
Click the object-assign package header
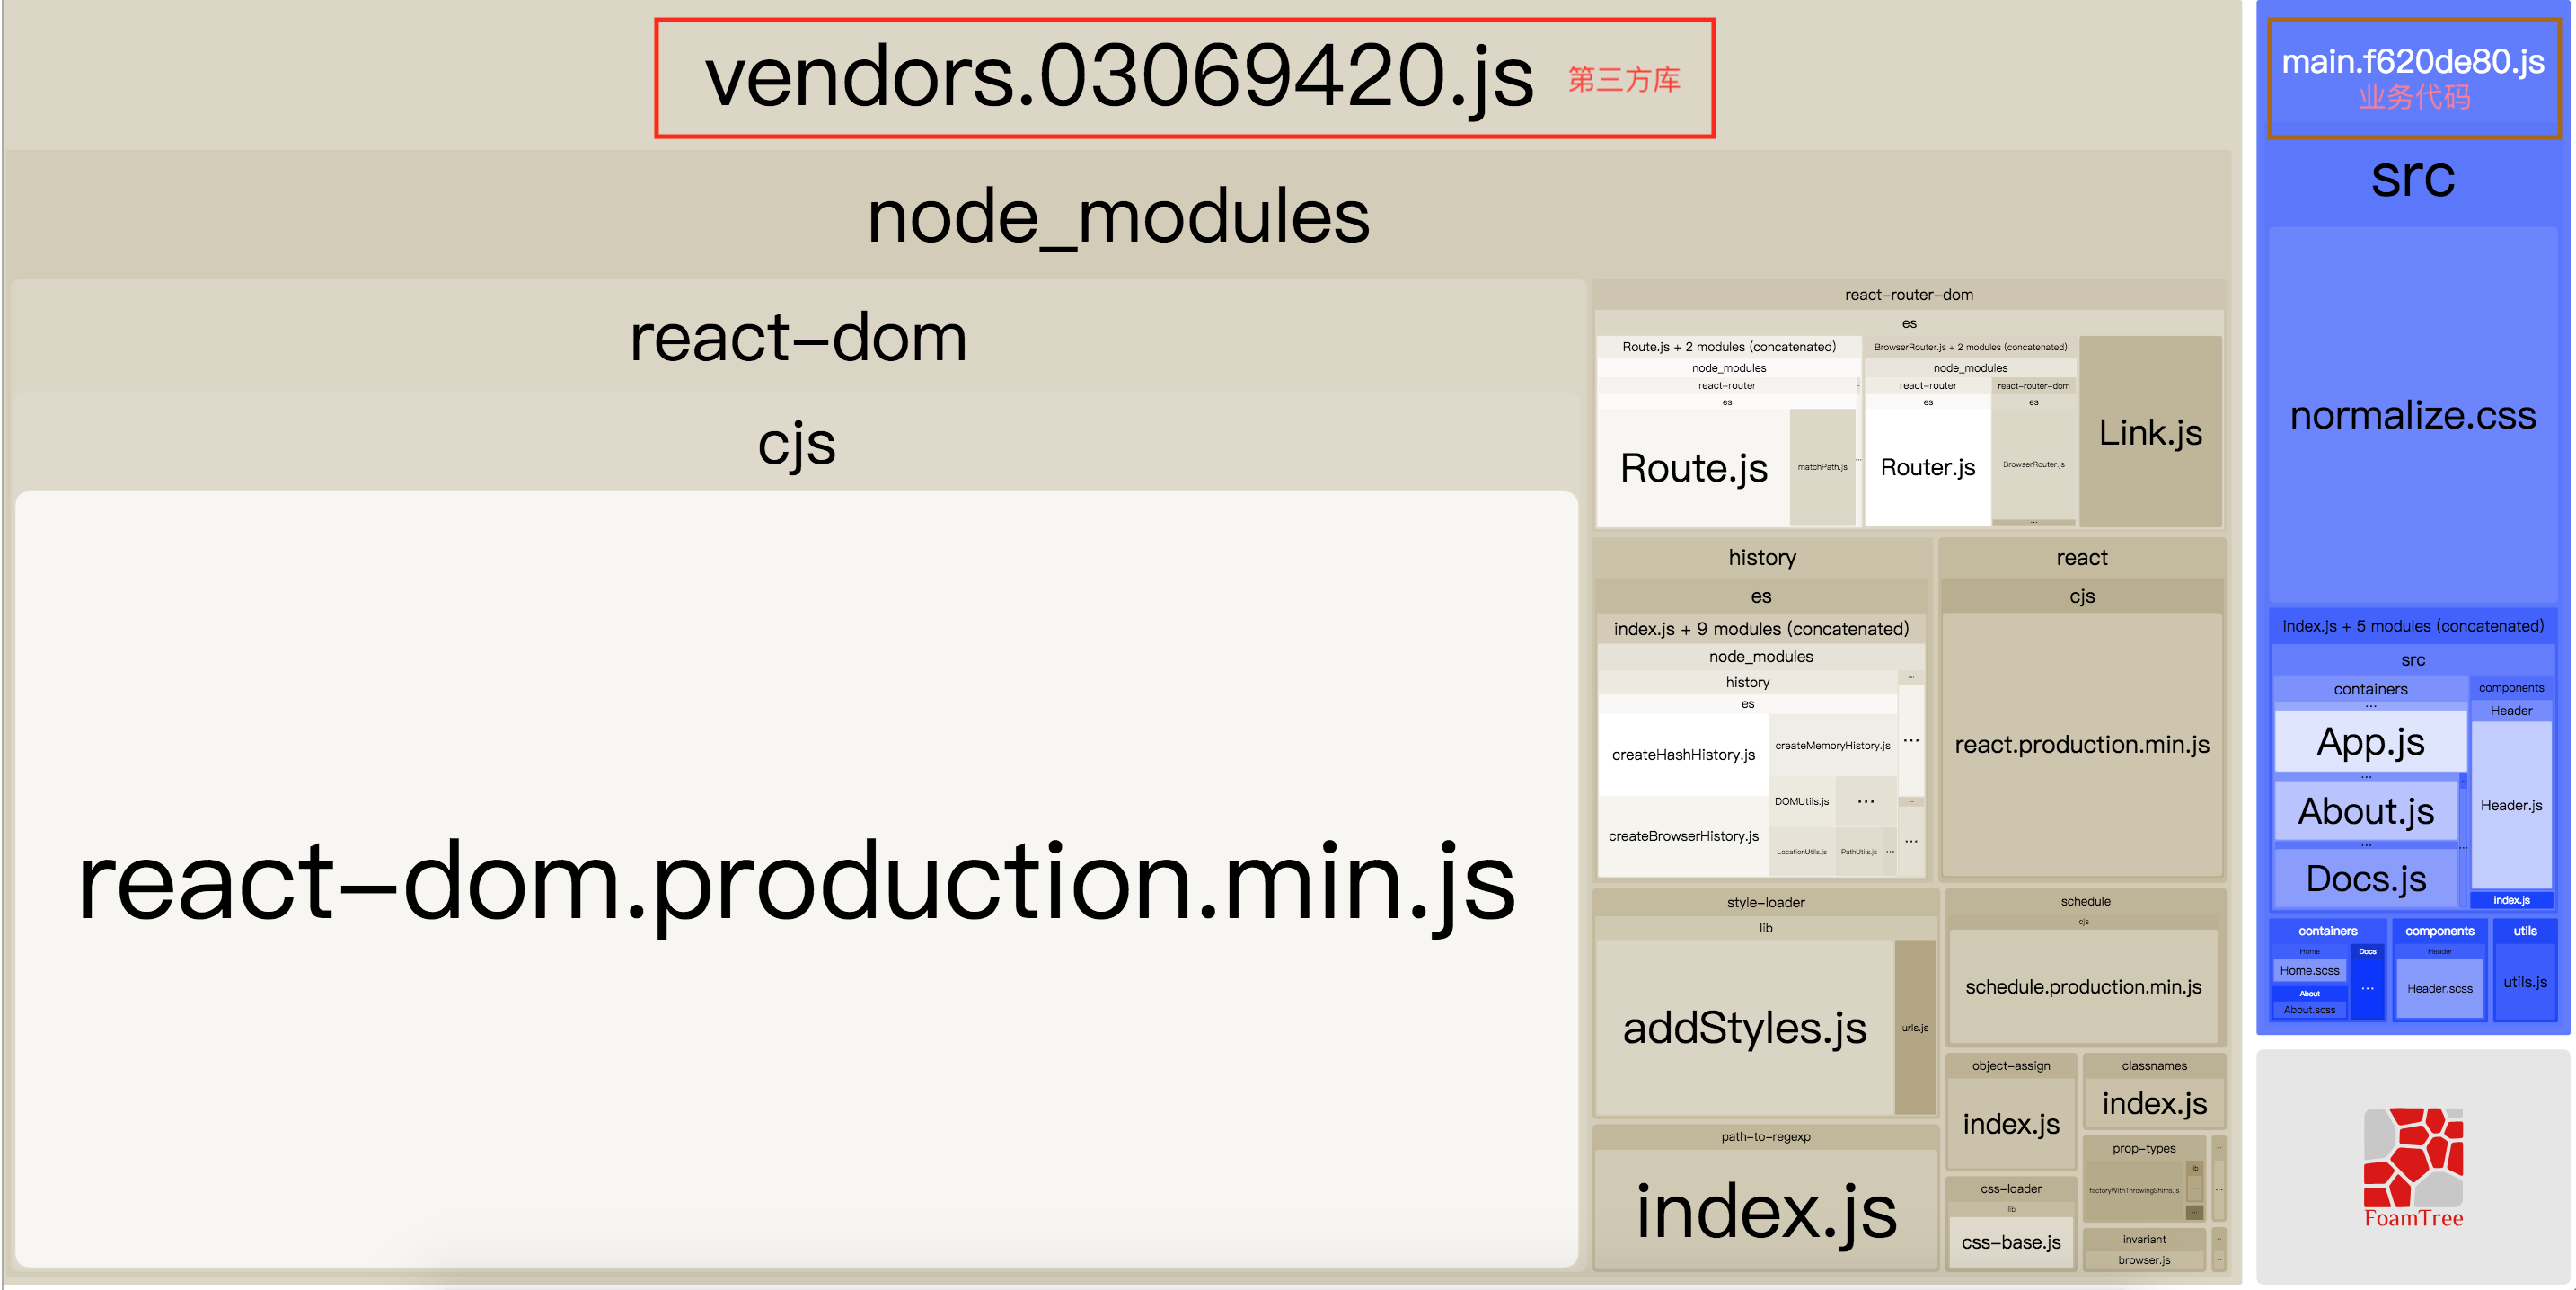[2010, 1066]
